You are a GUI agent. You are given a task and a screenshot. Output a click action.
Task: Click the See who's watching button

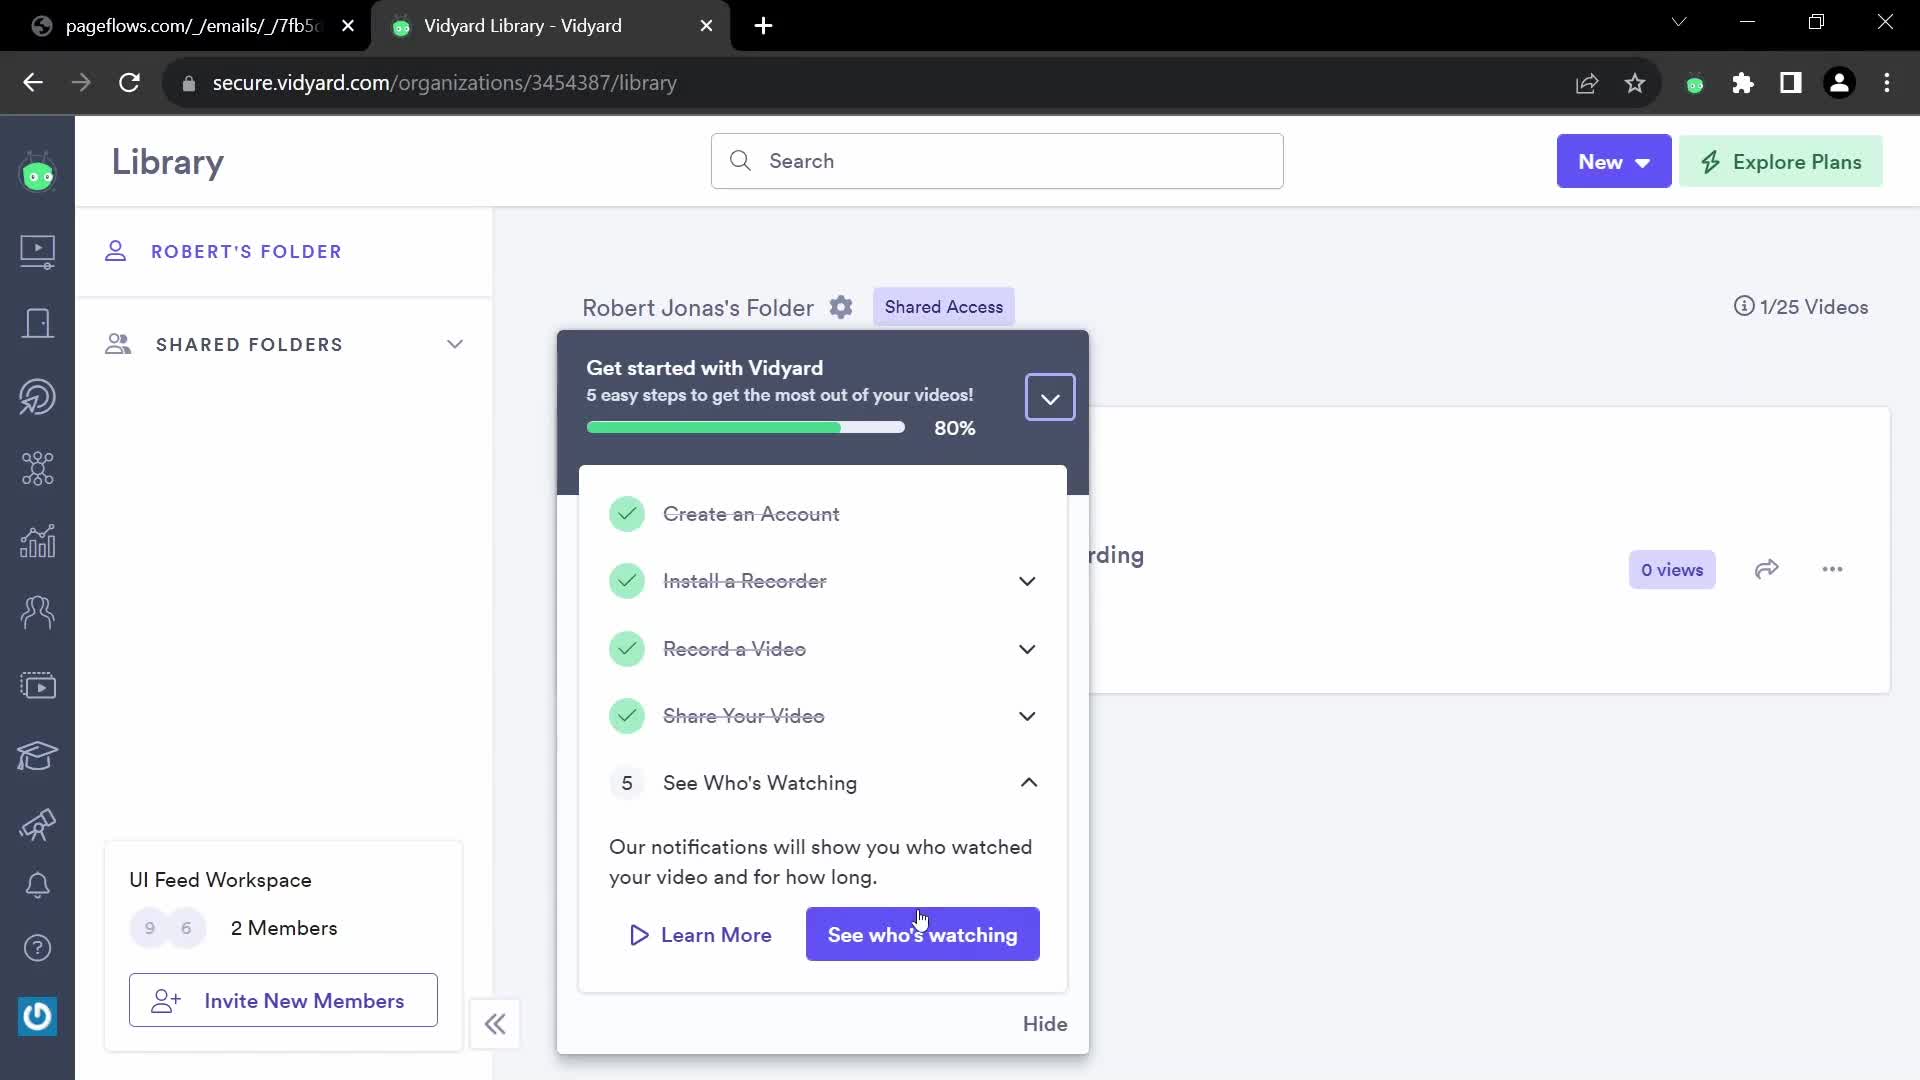click(x=923, y=934)
